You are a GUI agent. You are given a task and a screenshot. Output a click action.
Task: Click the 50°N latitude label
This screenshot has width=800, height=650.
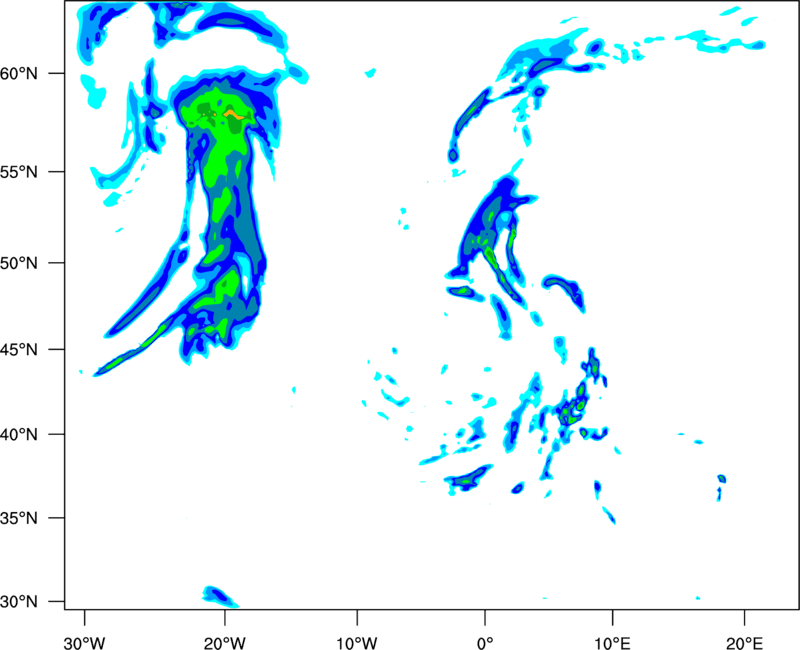tap(19, 263)
